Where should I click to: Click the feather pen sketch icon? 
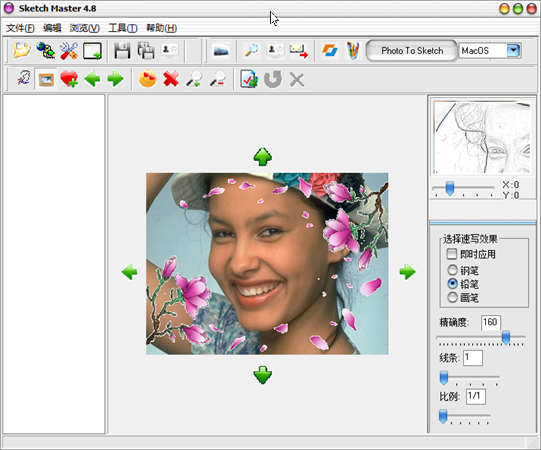coord(23,79)
